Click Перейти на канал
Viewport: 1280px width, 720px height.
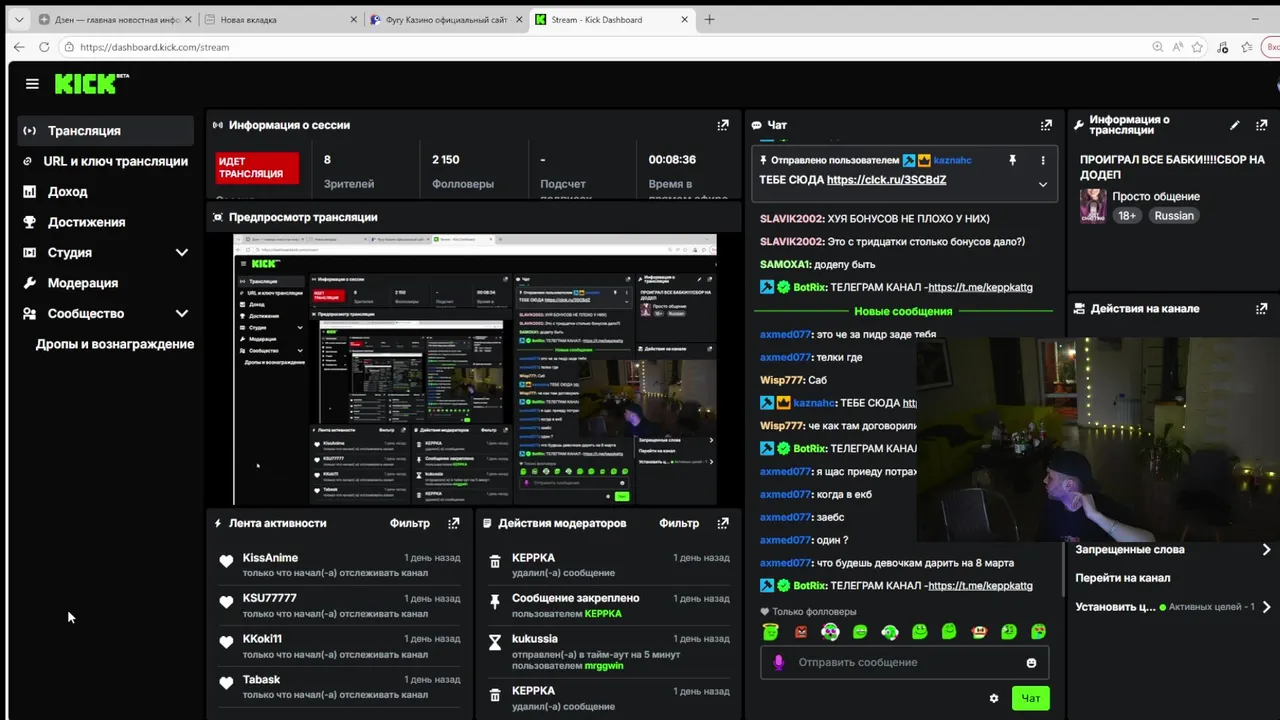point(1122,578)
